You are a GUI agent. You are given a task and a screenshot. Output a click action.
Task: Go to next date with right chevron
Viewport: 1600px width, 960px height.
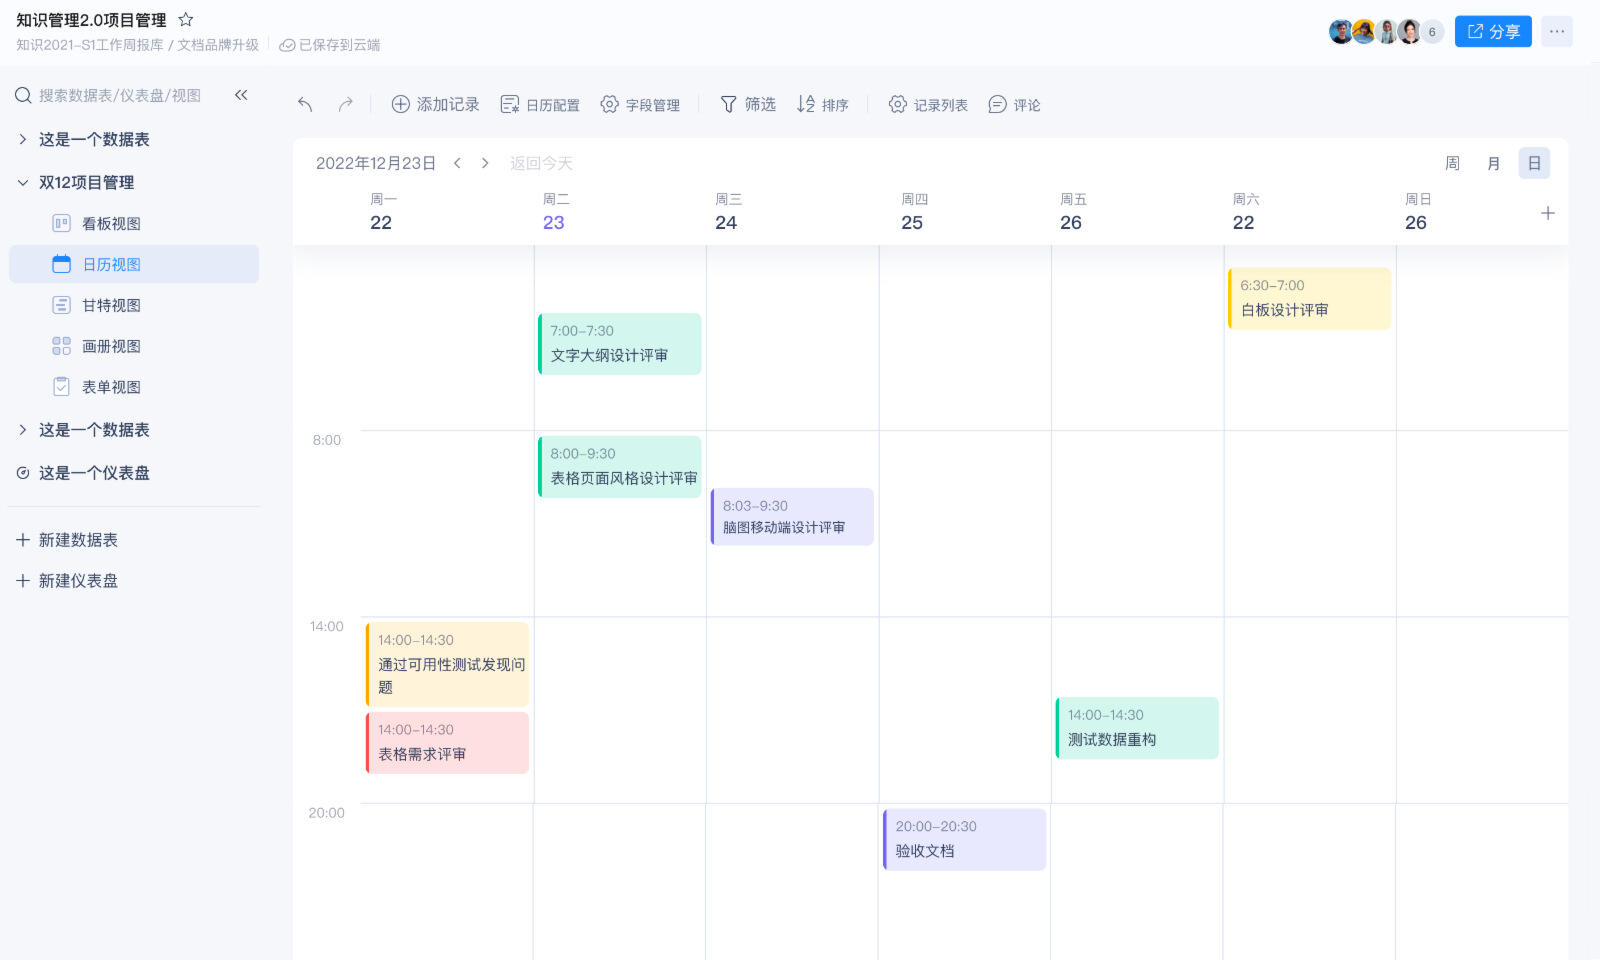point(485,163)
